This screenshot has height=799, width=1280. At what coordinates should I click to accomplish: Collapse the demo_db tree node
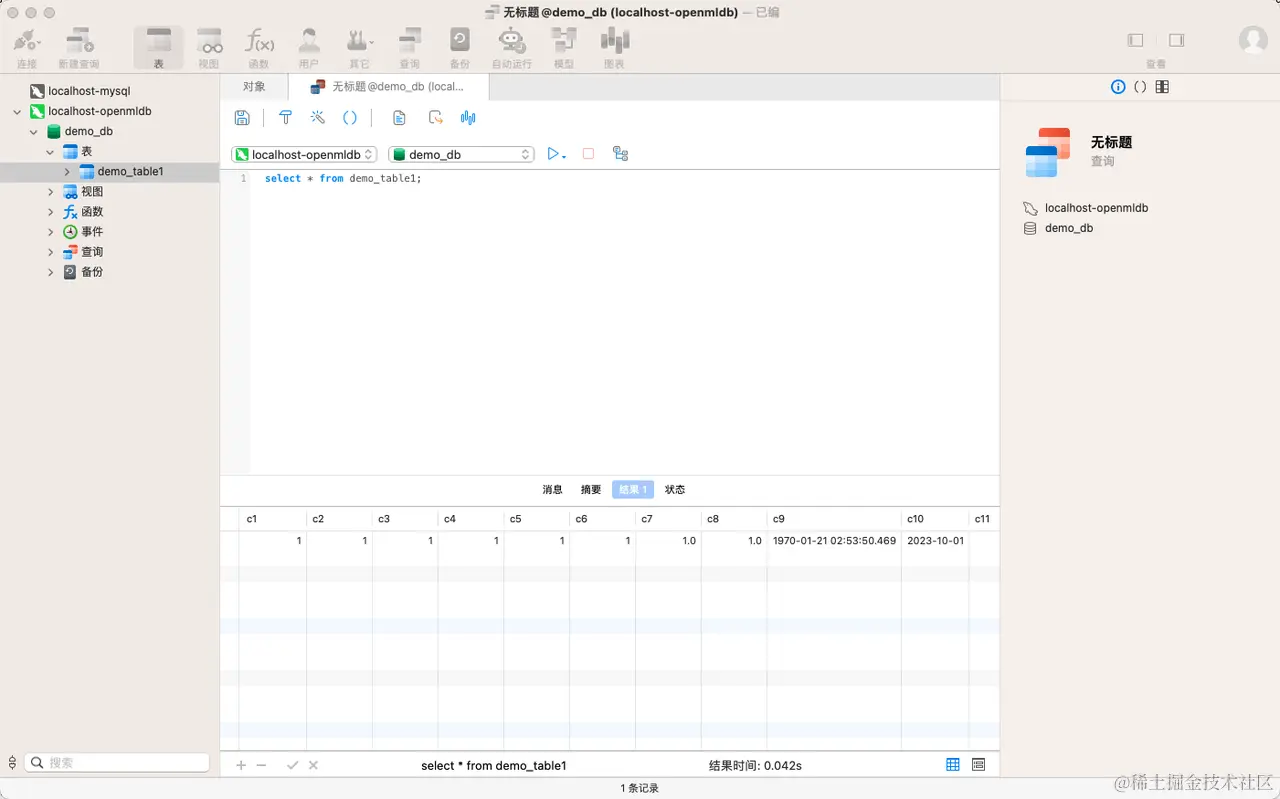(x=34, y=132)
